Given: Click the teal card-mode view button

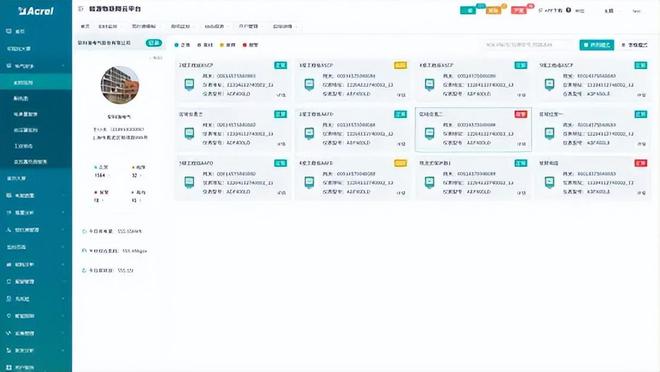Looking at the screenshot, I should (x=596, y=45).
